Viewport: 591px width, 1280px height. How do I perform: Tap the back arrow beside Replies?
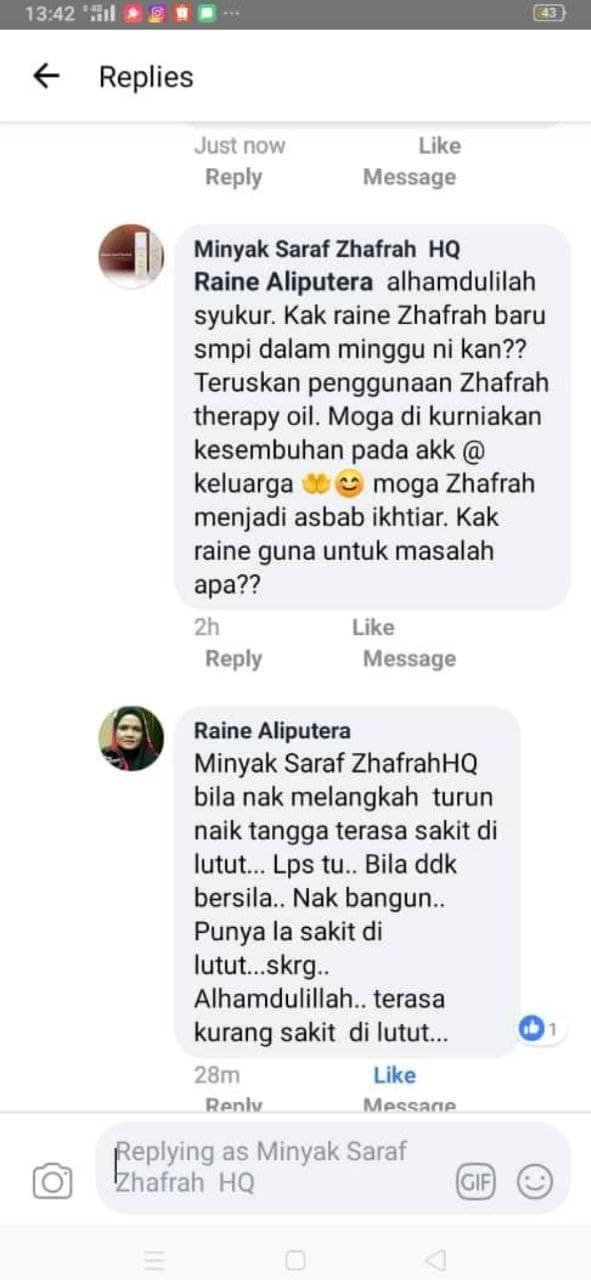tap(46, 77)
